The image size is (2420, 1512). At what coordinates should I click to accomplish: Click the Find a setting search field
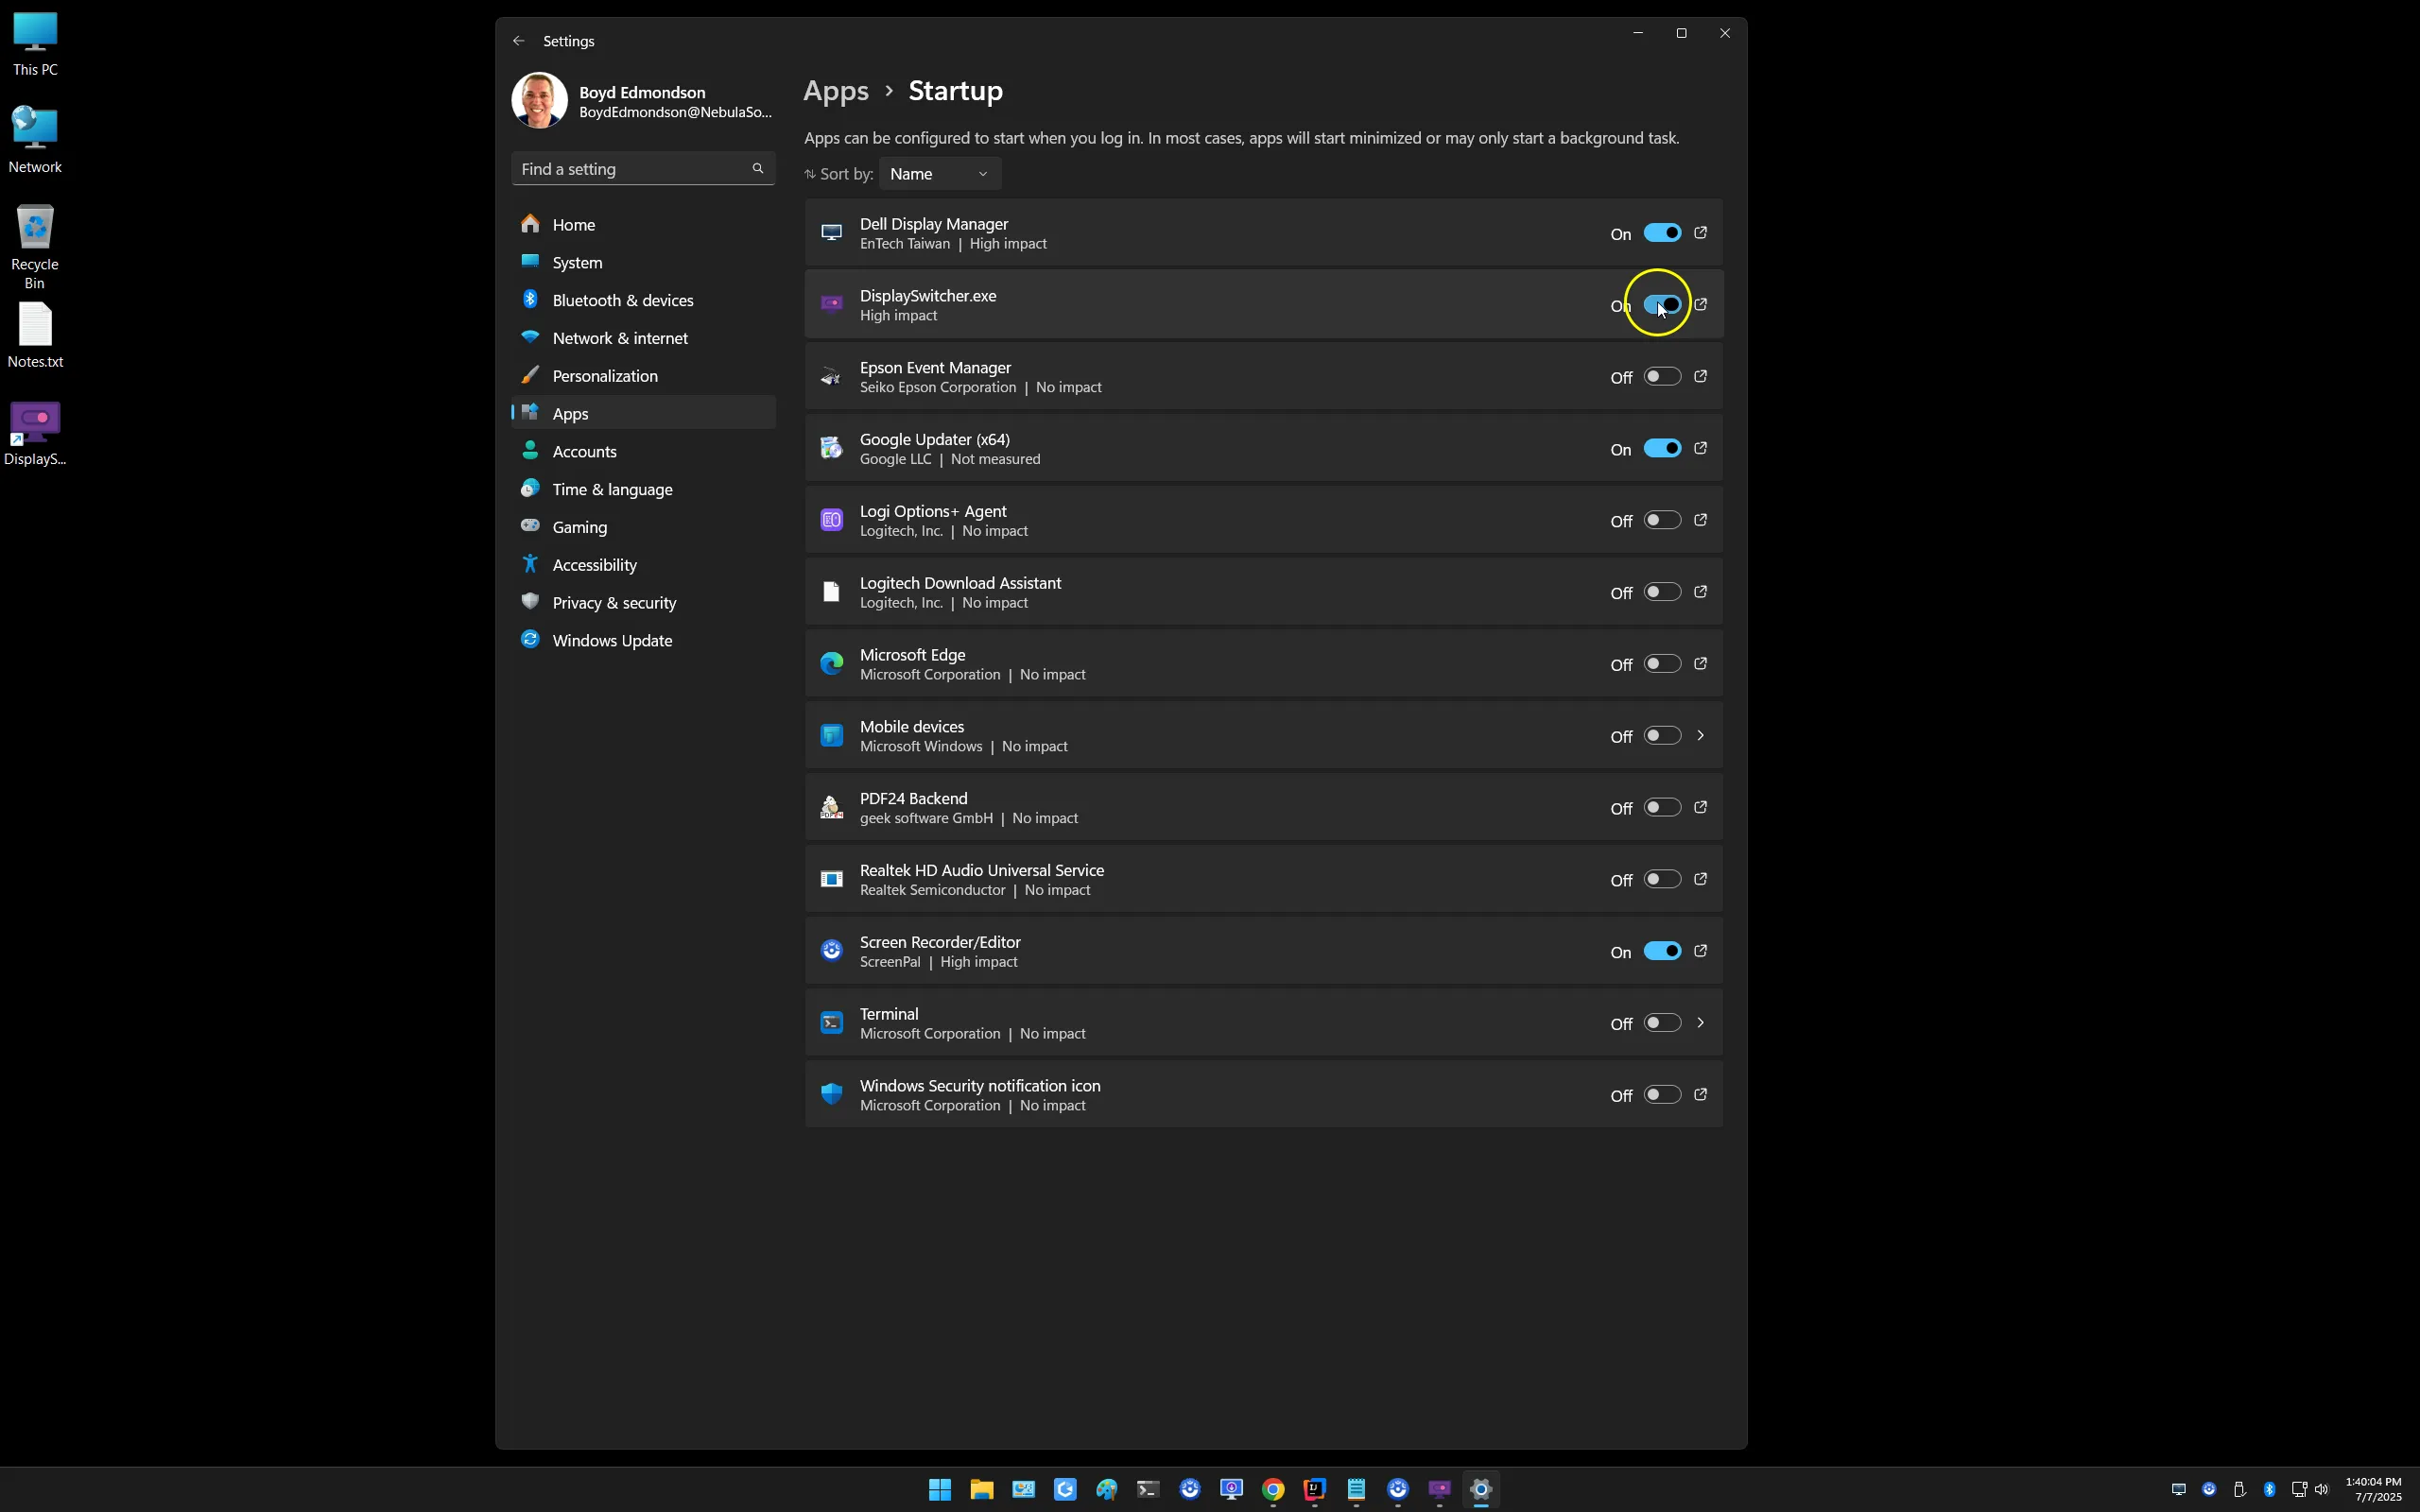[643, 169]
